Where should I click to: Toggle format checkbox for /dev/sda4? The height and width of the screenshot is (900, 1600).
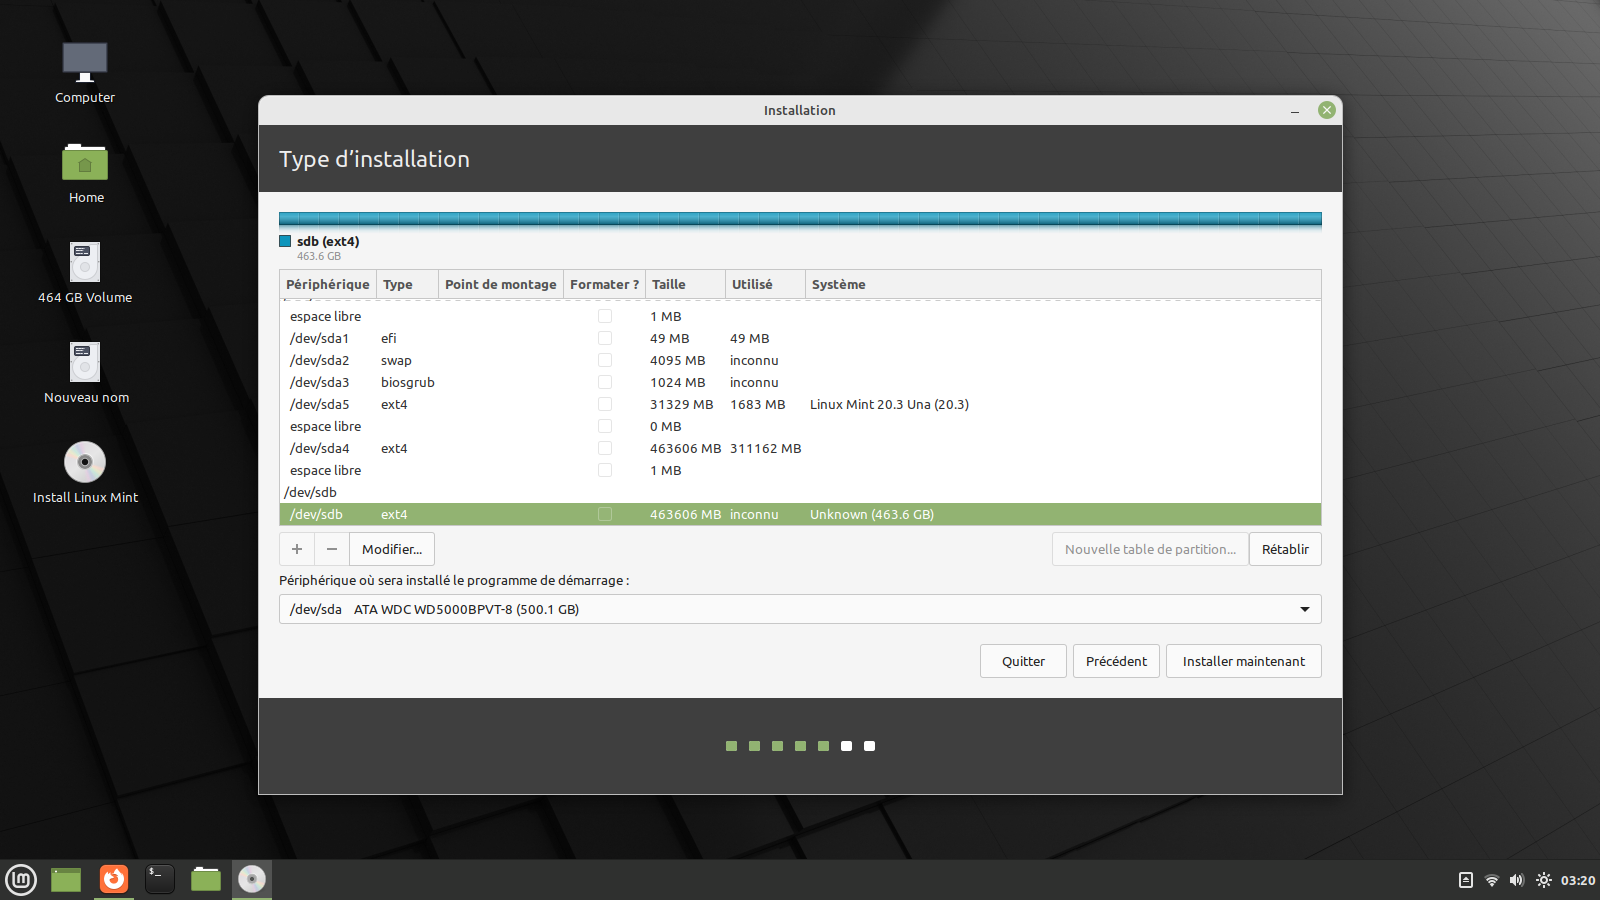coord(605,448)
